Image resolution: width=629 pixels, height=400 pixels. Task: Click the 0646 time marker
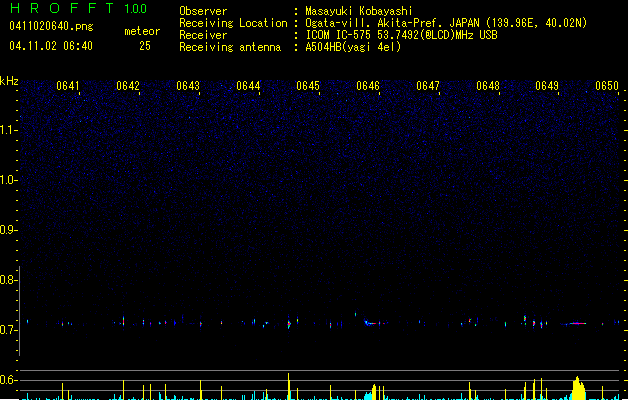pyautogui.click(x=368, y=86)
